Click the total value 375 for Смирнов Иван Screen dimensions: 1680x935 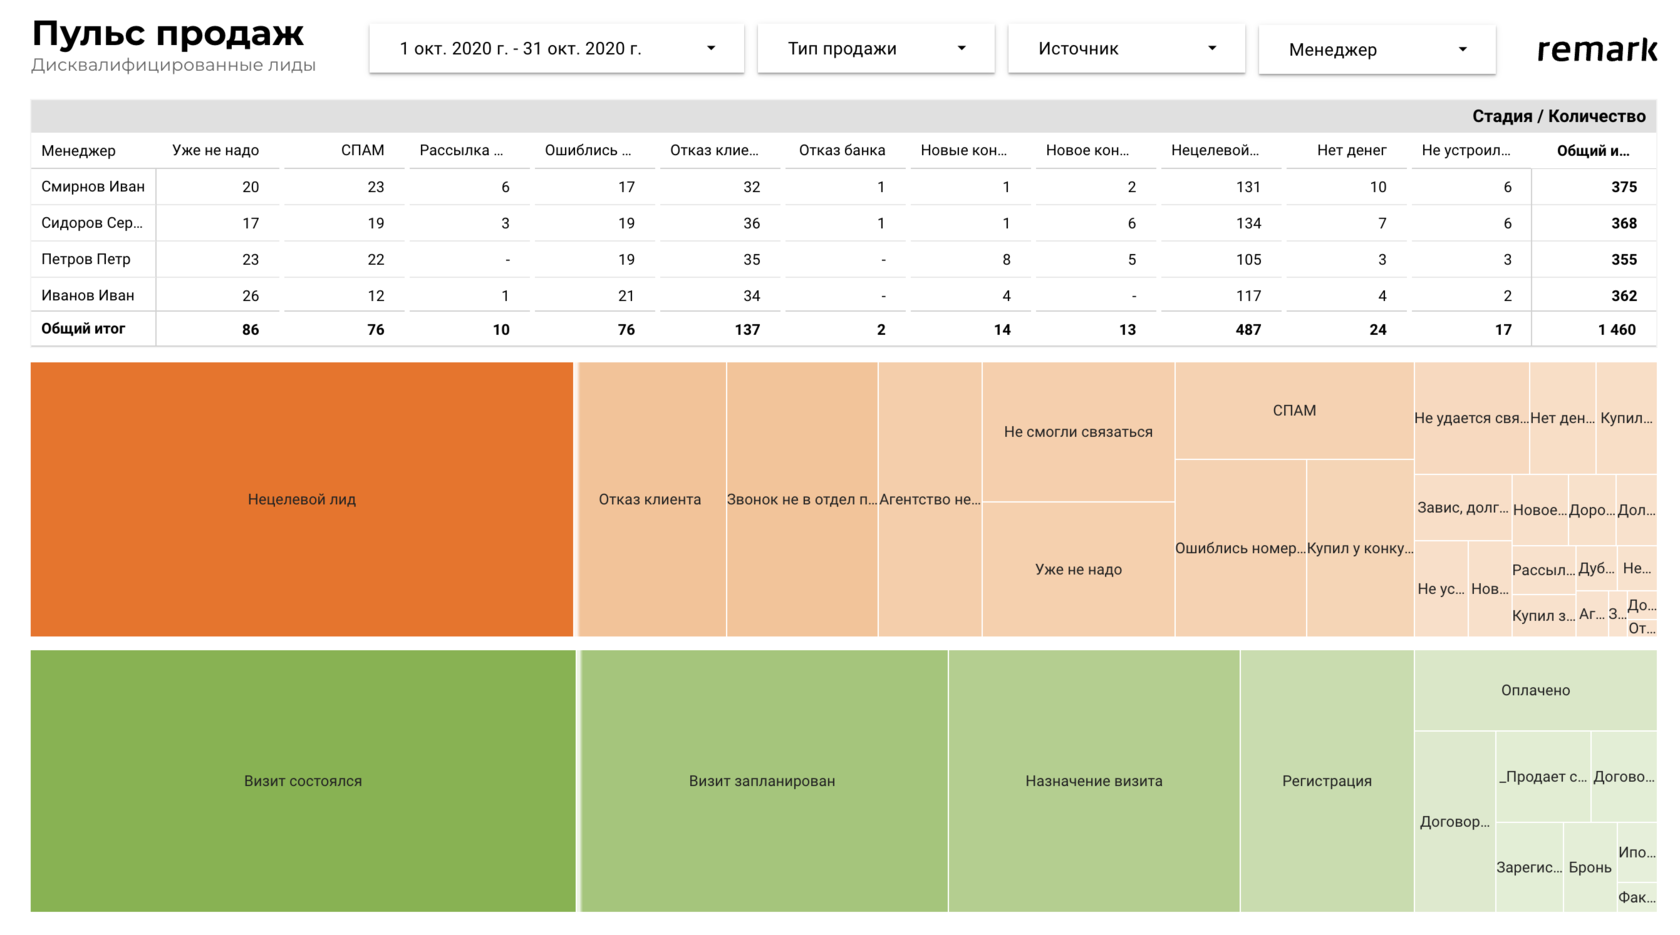click(1624, 187)
